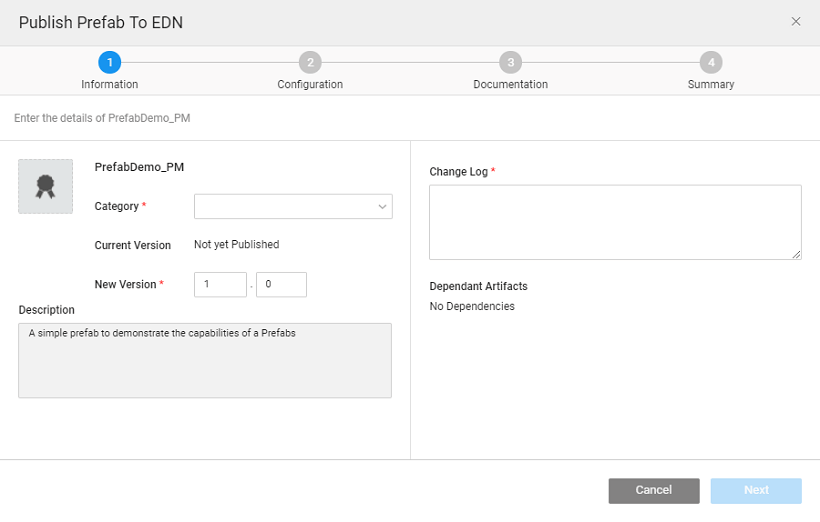Open the Category dropdown chevron
This screenshot has height=522, width=820.
point(382,207)
